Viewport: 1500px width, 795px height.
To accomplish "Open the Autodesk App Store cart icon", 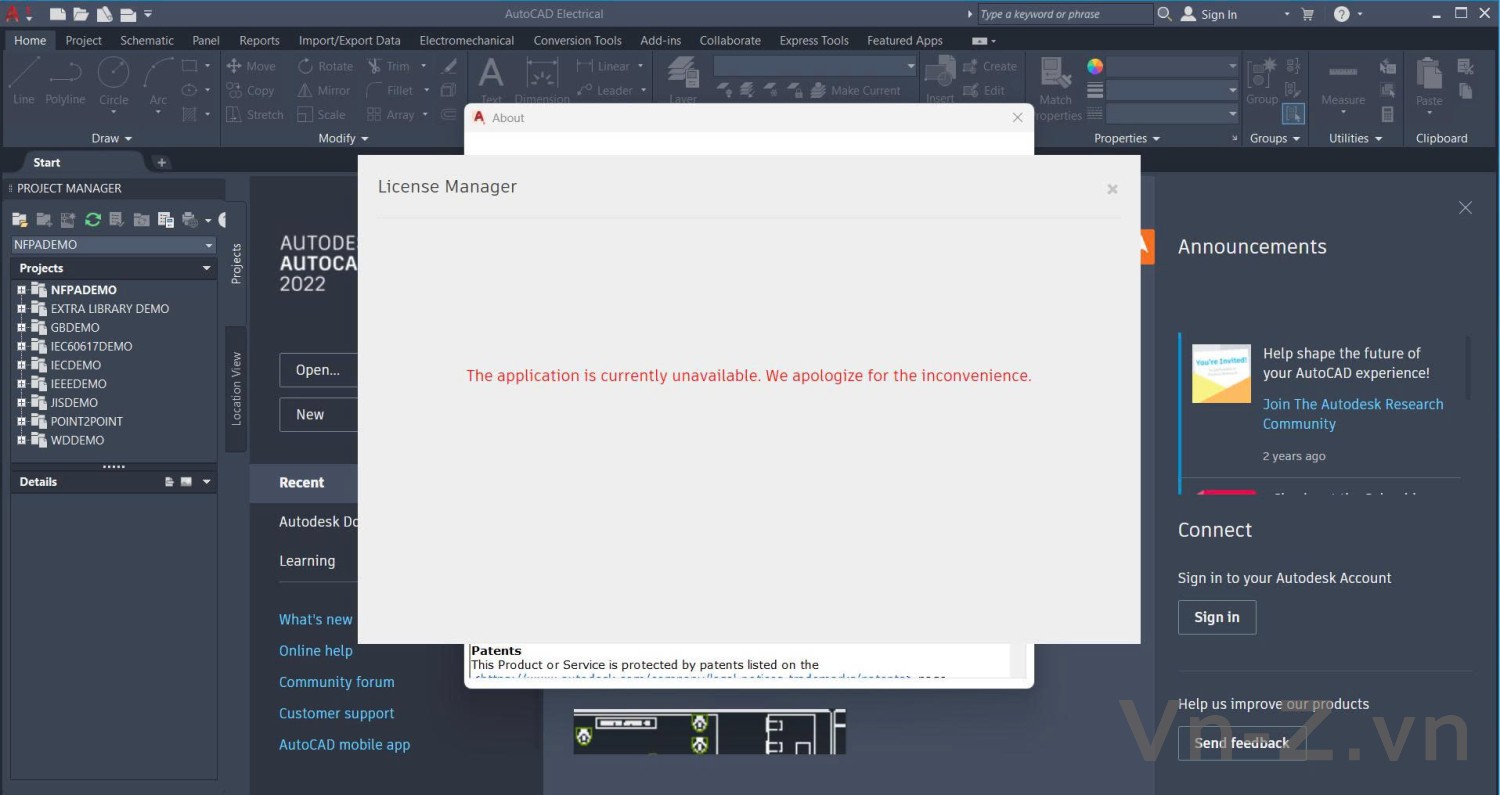I will click(x=1307, y=14).
